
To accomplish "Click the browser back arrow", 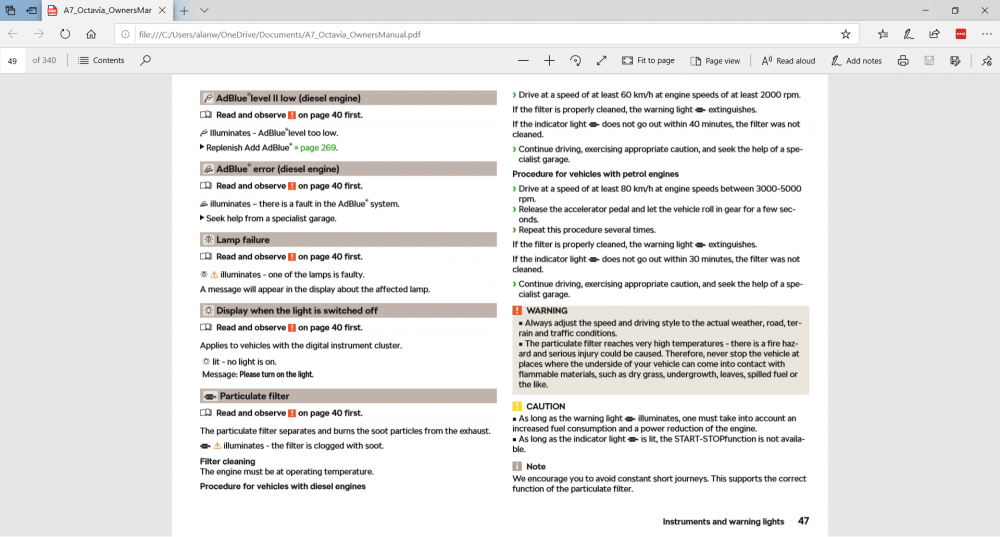I will click(x=13, y=34).
